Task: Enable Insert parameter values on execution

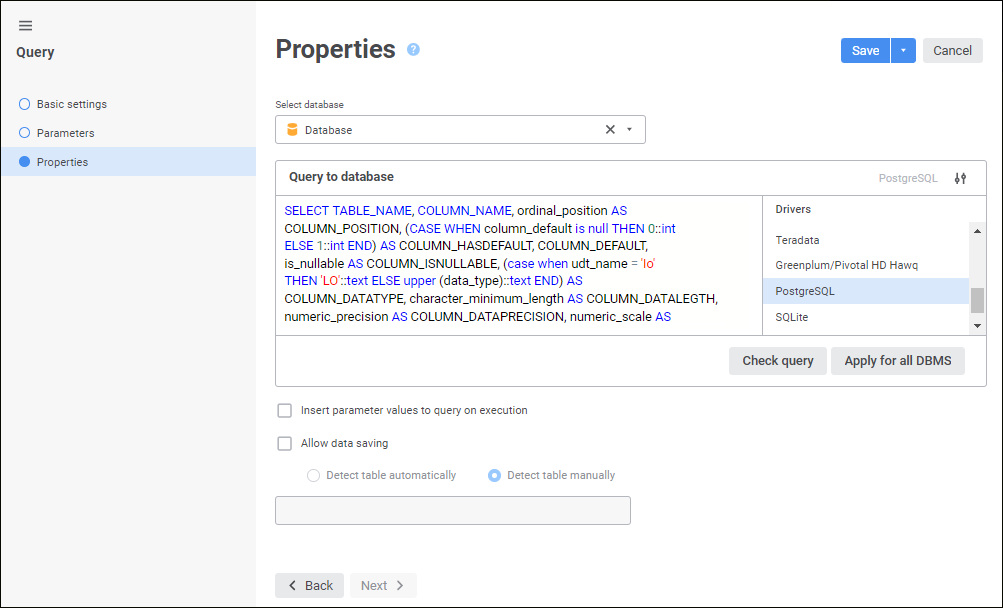Action: (285, 410)
